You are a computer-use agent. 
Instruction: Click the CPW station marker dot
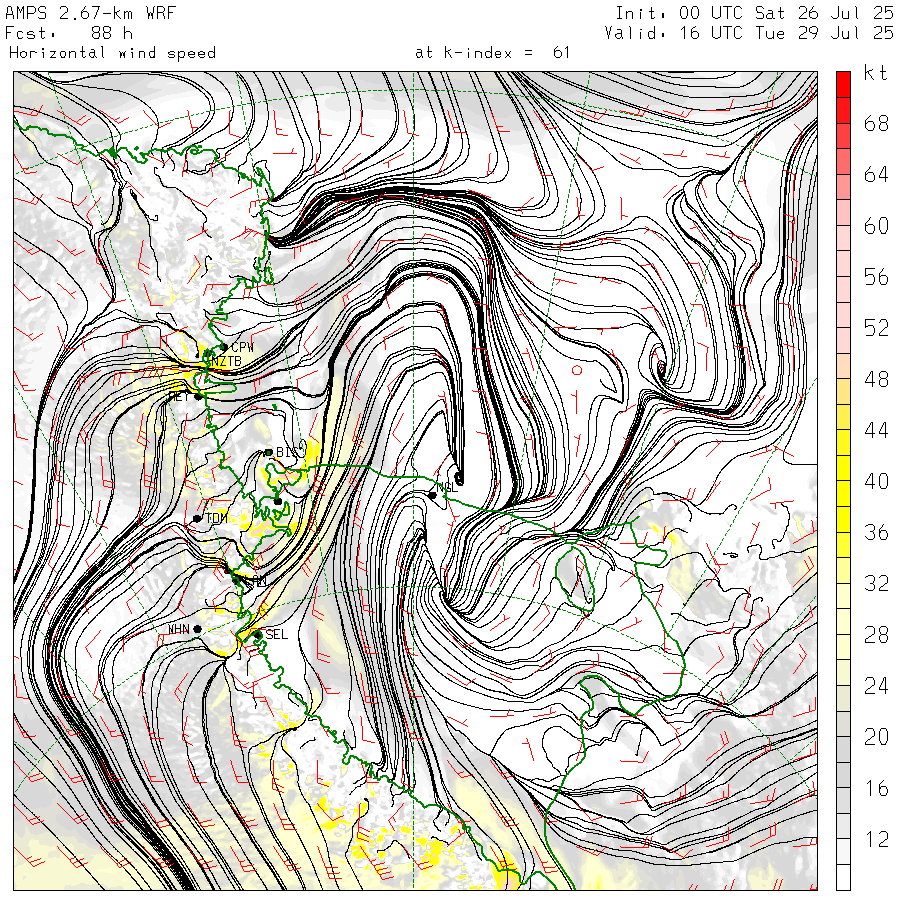(224, 347)
